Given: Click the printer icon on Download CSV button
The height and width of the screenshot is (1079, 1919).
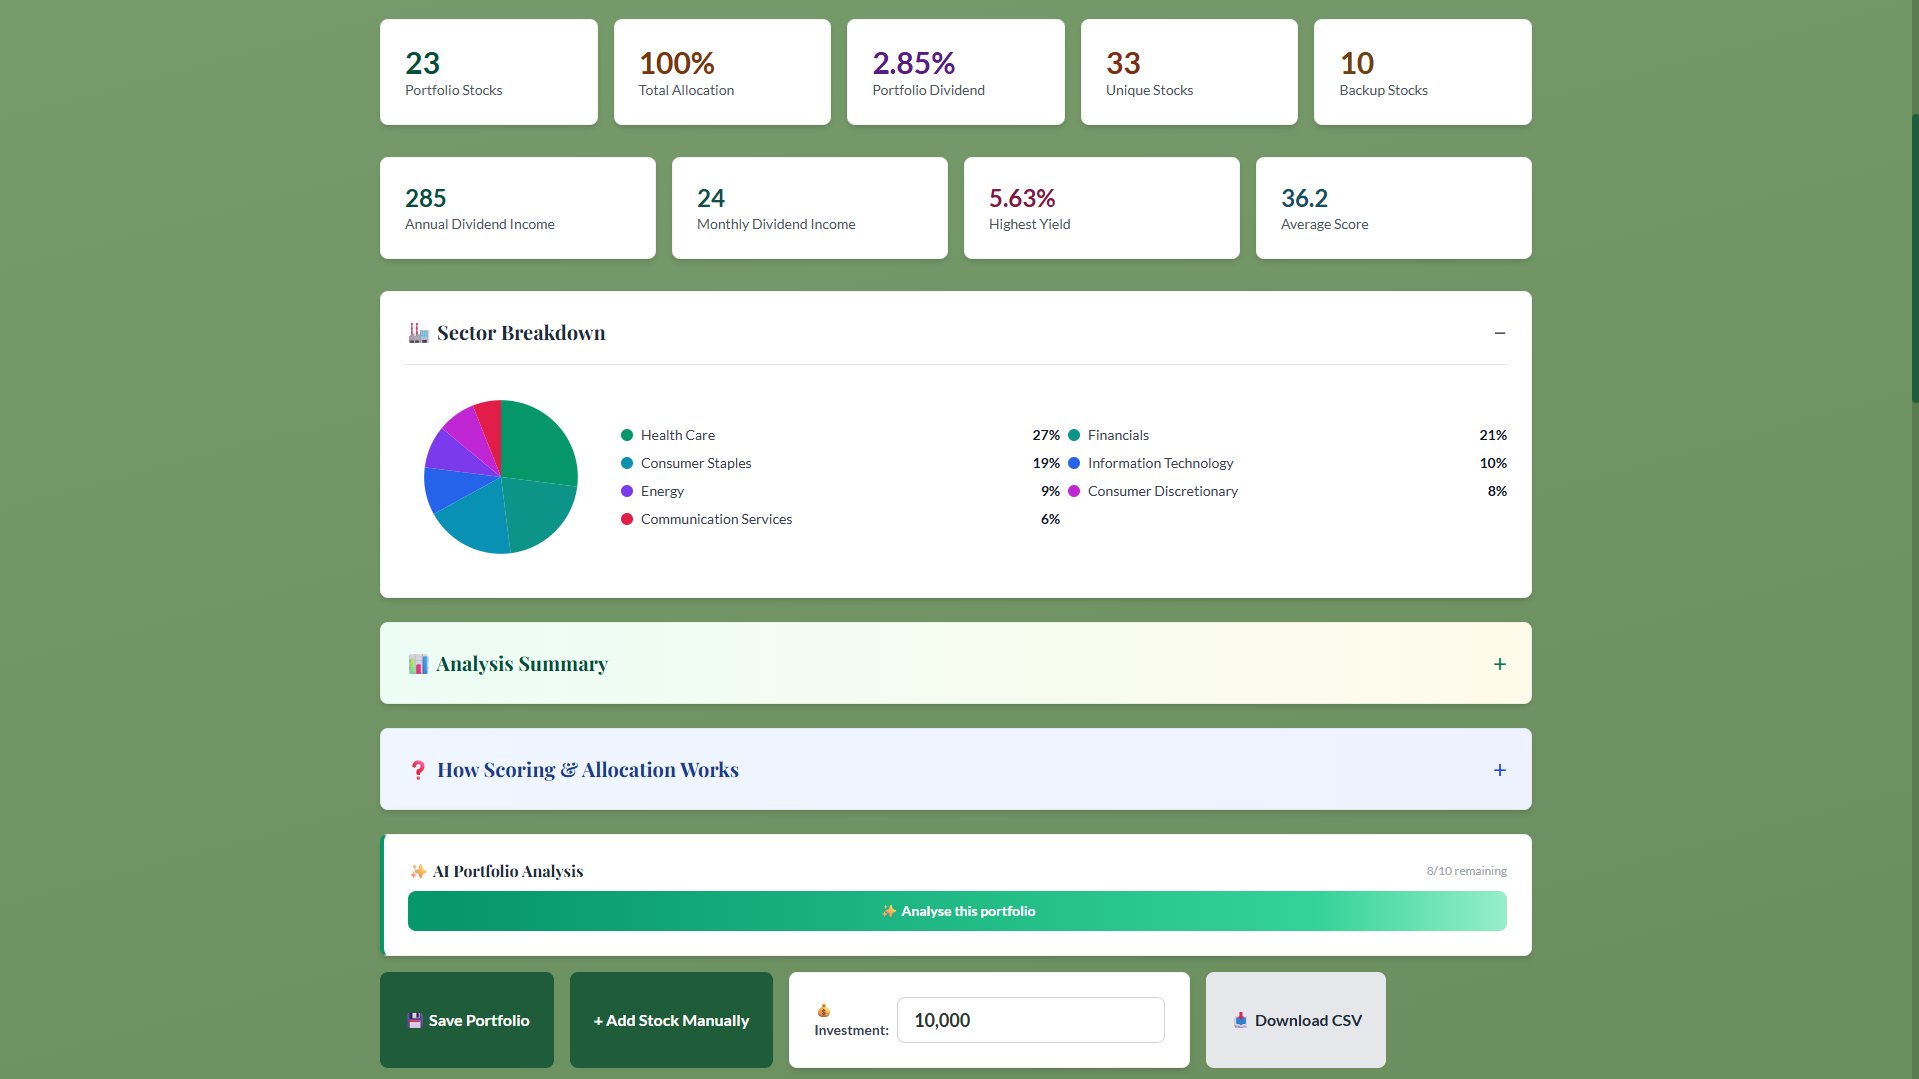Looking at the screenshot, I should coord(1240,1020).
